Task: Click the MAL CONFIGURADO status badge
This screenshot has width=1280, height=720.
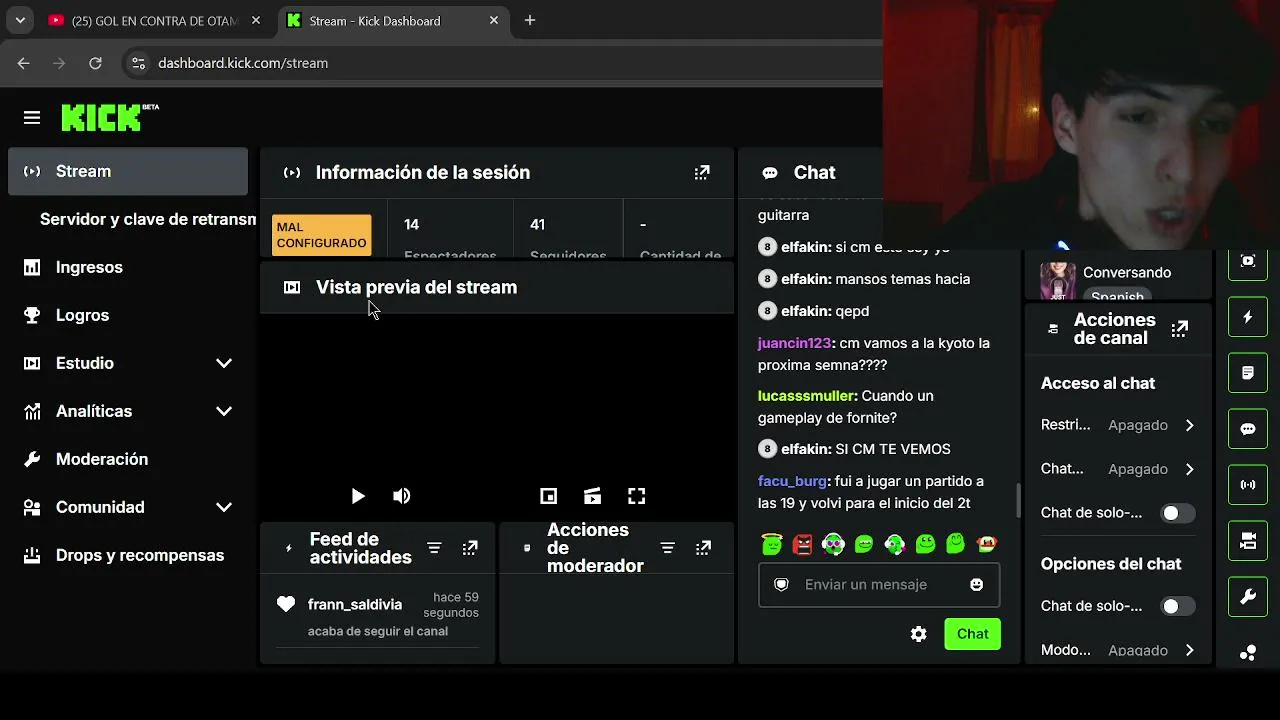Action: pyautogui.click(x=322, y=235)
